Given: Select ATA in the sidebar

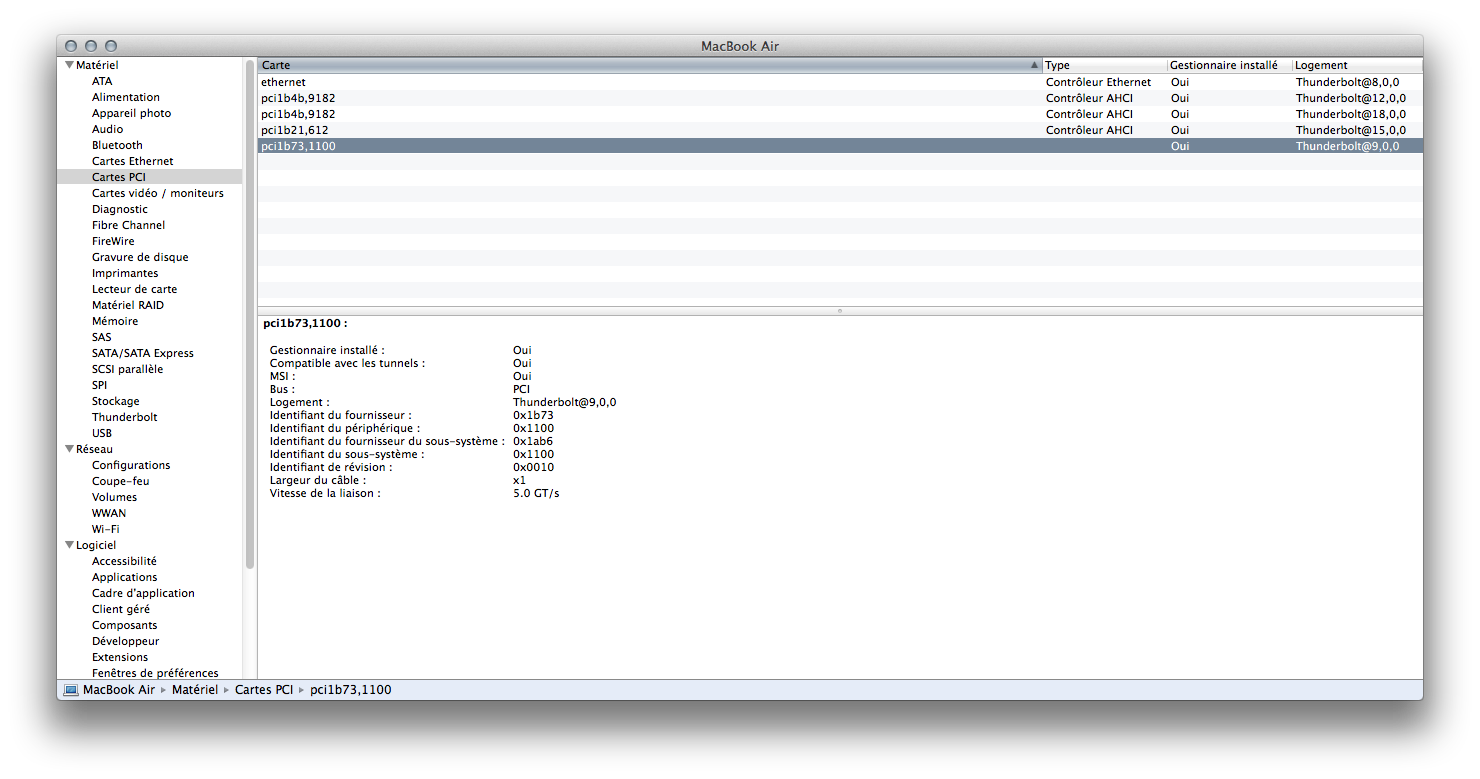Looking at the screenshot, I should 102,81.
